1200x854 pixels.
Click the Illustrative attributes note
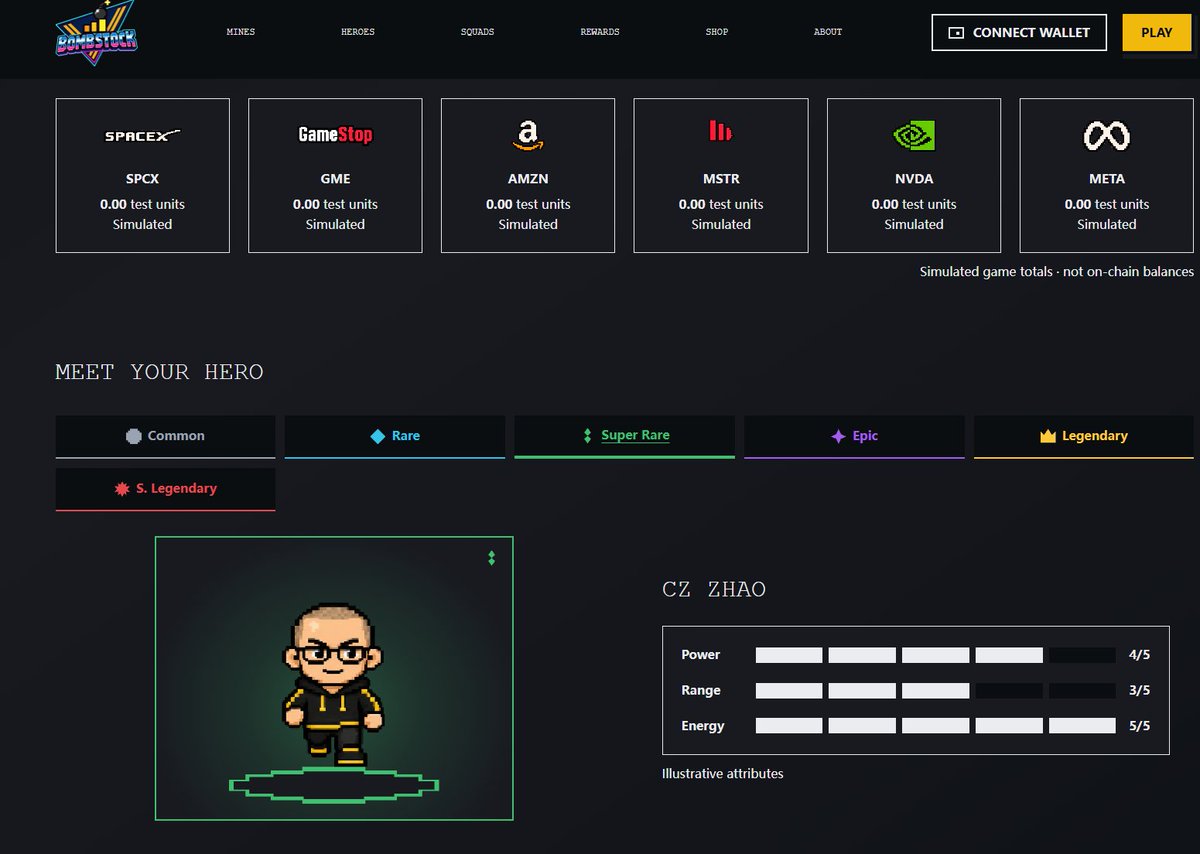coord(723,773)
